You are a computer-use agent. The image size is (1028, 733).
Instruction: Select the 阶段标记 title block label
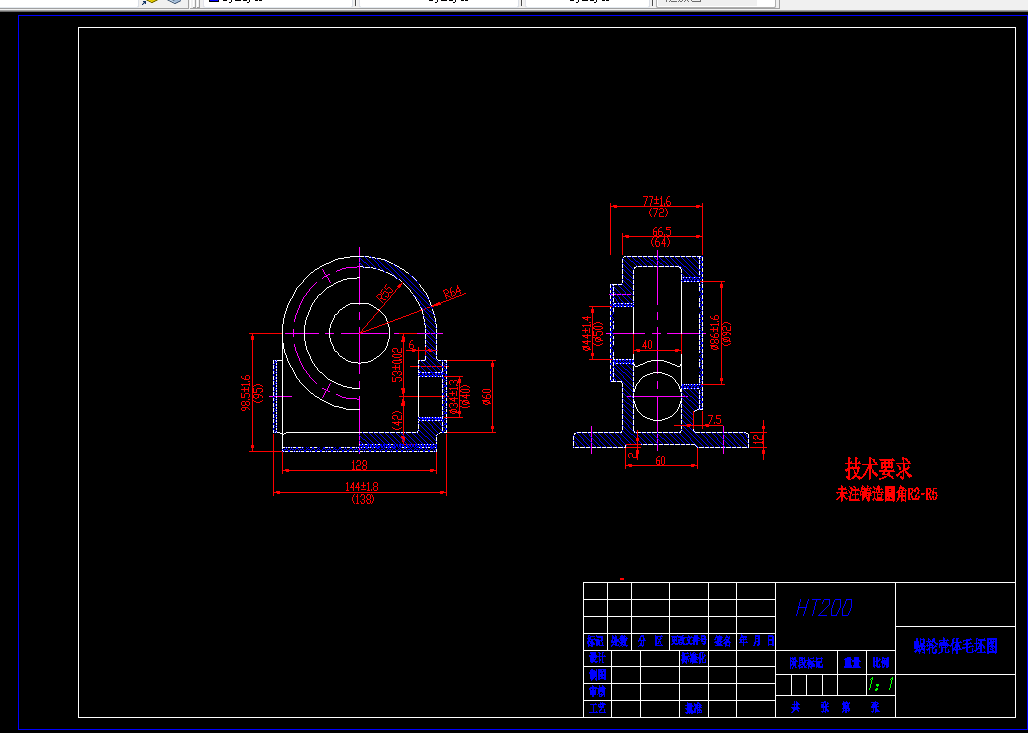(x=806, y=663)
